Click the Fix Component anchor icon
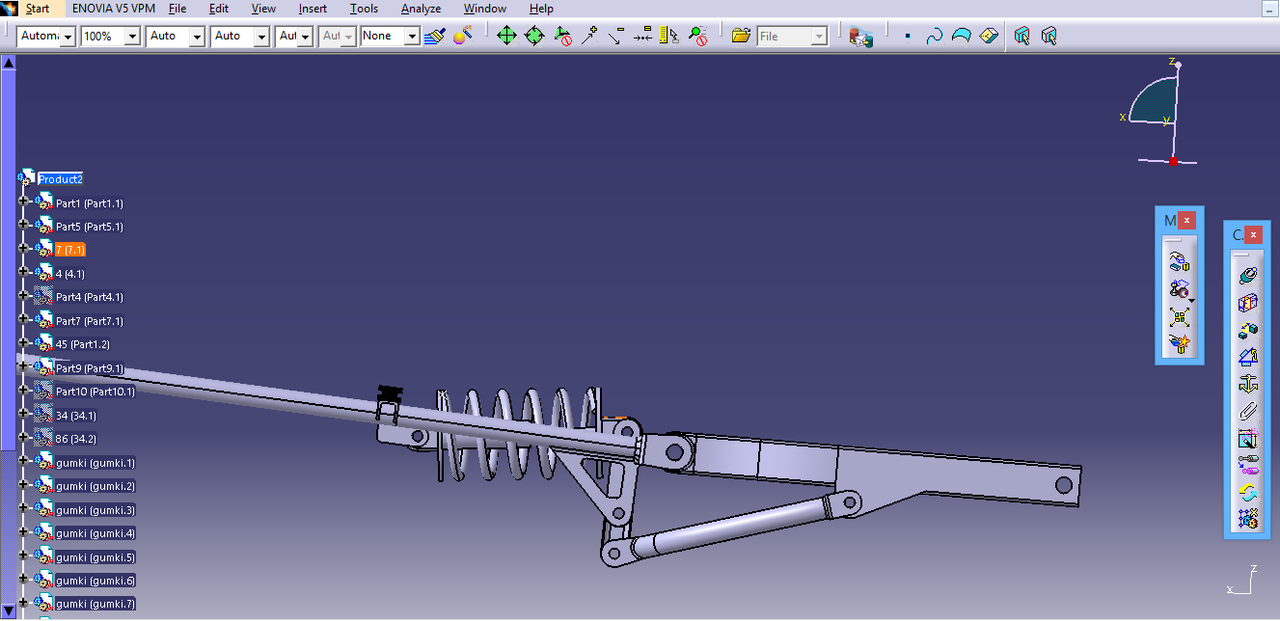1280x621 pixels. coord(1247,383)
